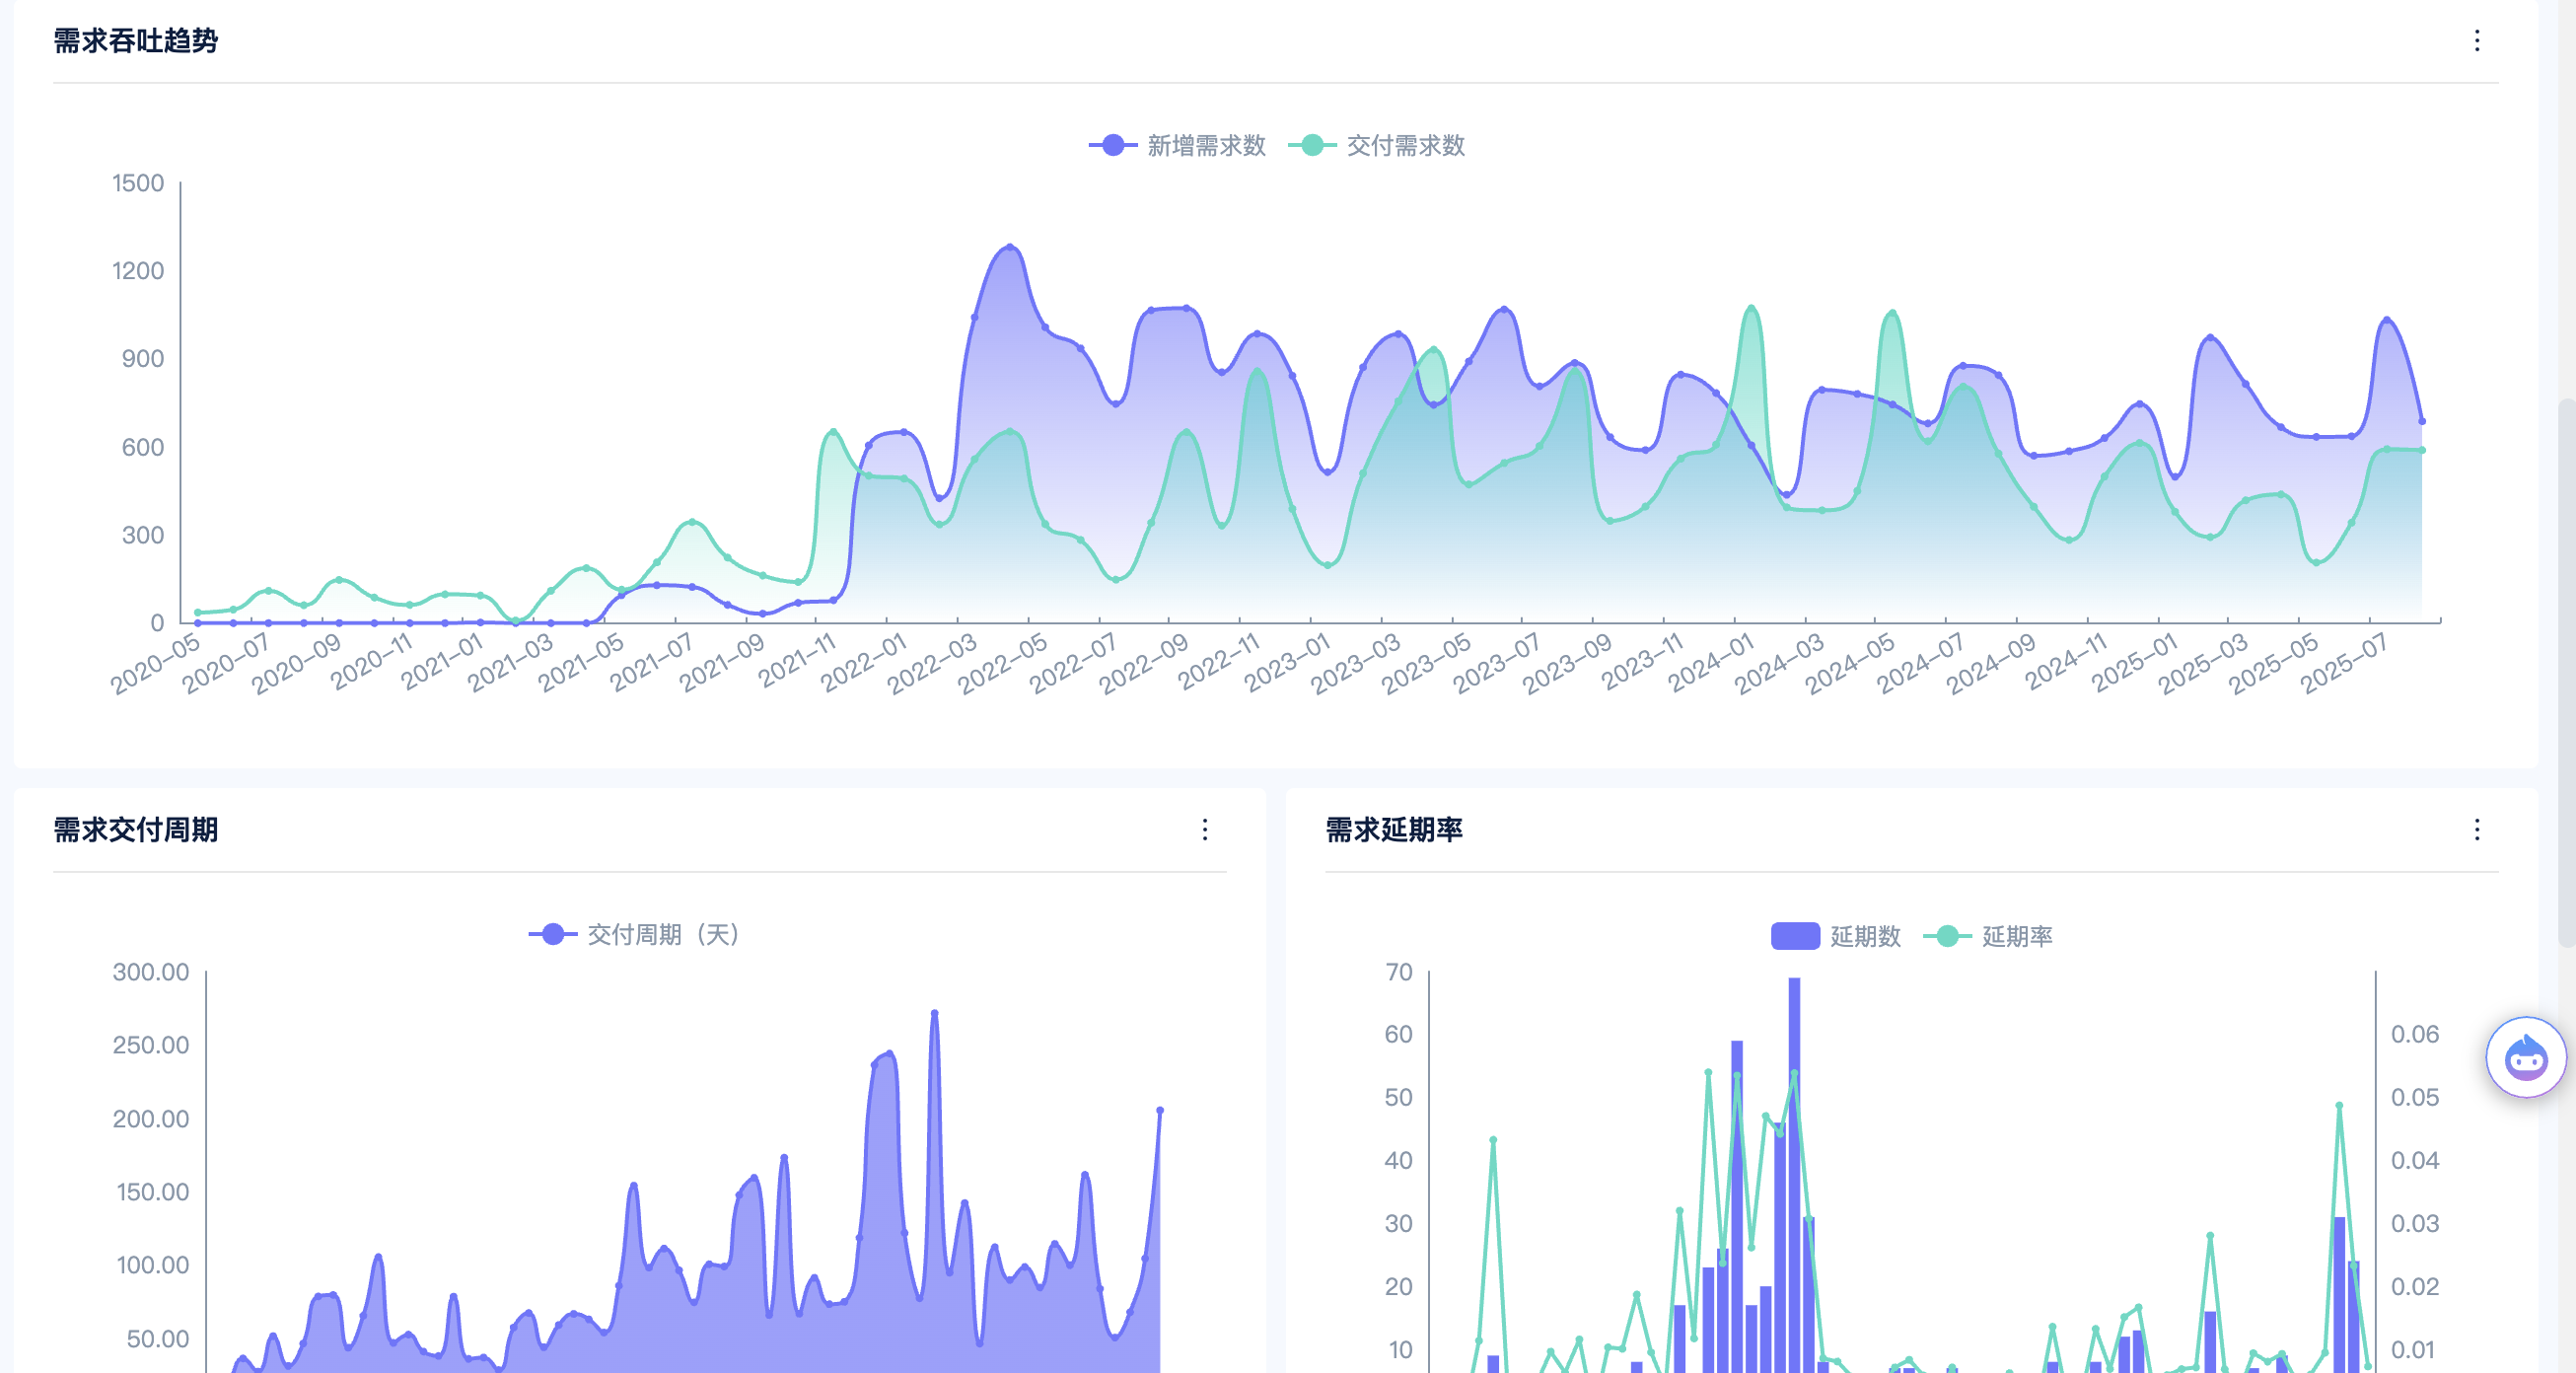The image size is (2576, 1373).
Task: Click the 2022-05 peak point of 新增需求数
Action: [1010, 246]
